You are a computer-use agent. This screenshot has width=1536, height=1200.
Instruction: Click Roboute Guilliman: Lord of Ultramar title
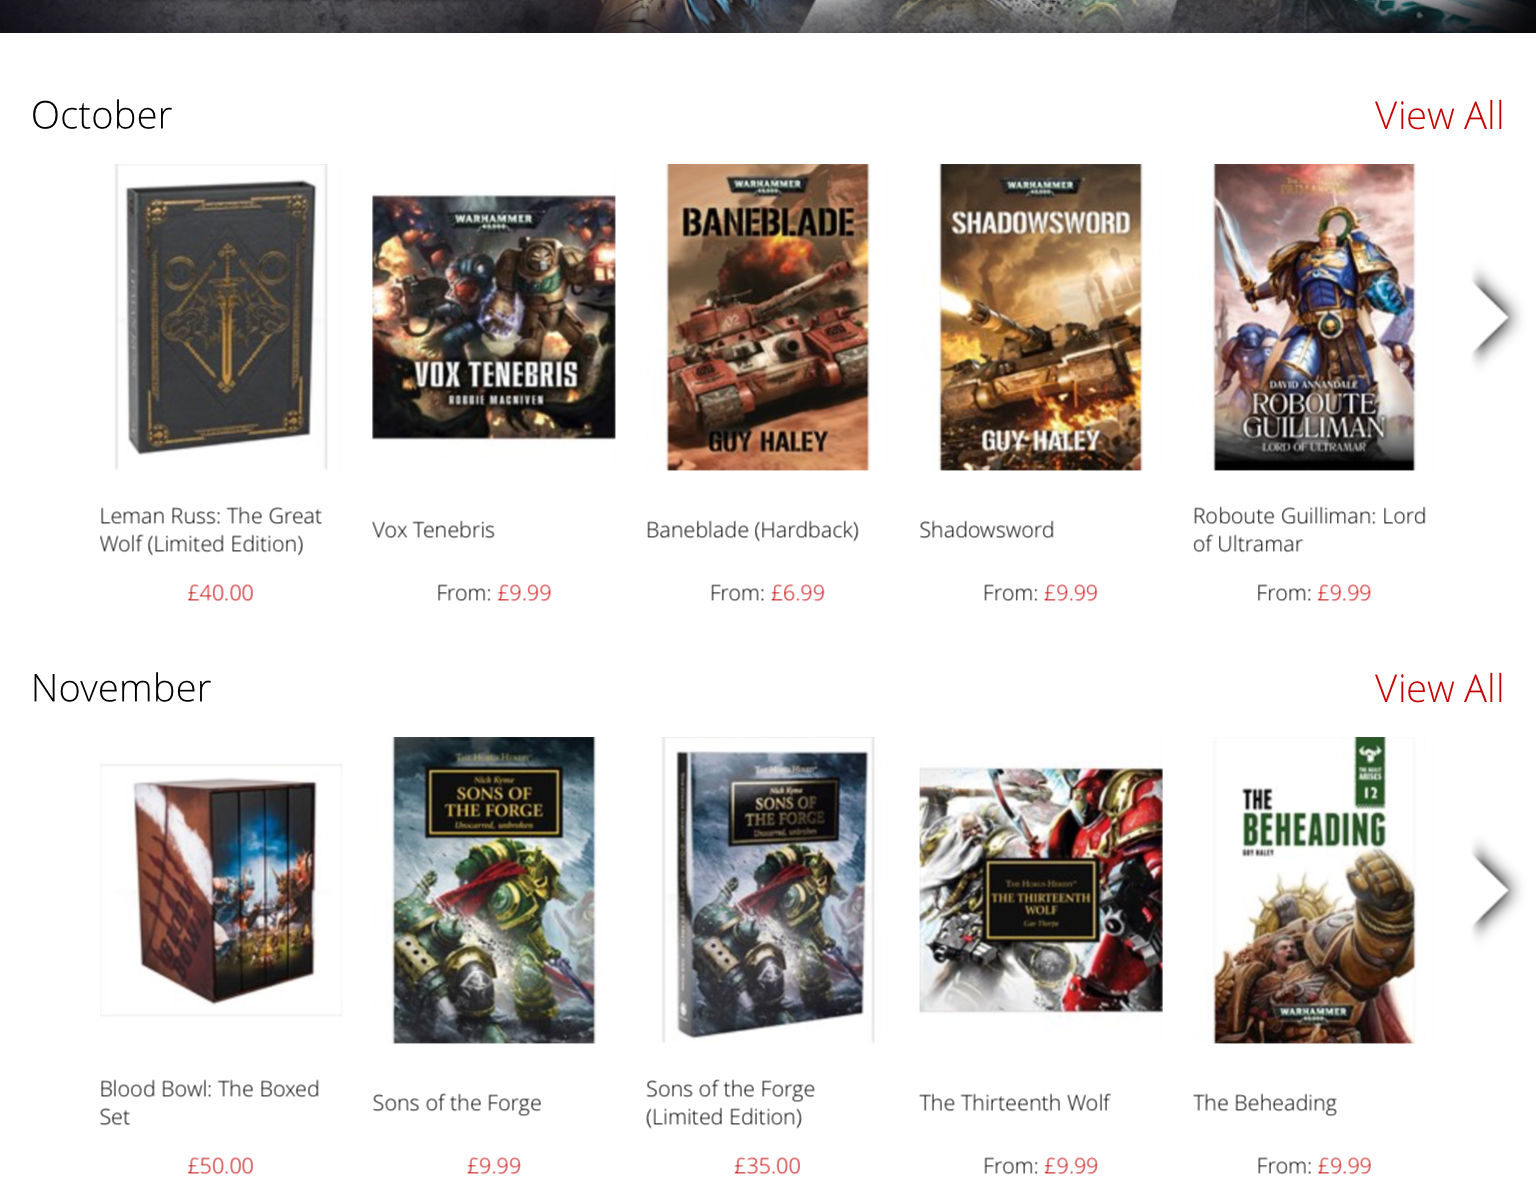1309,530
